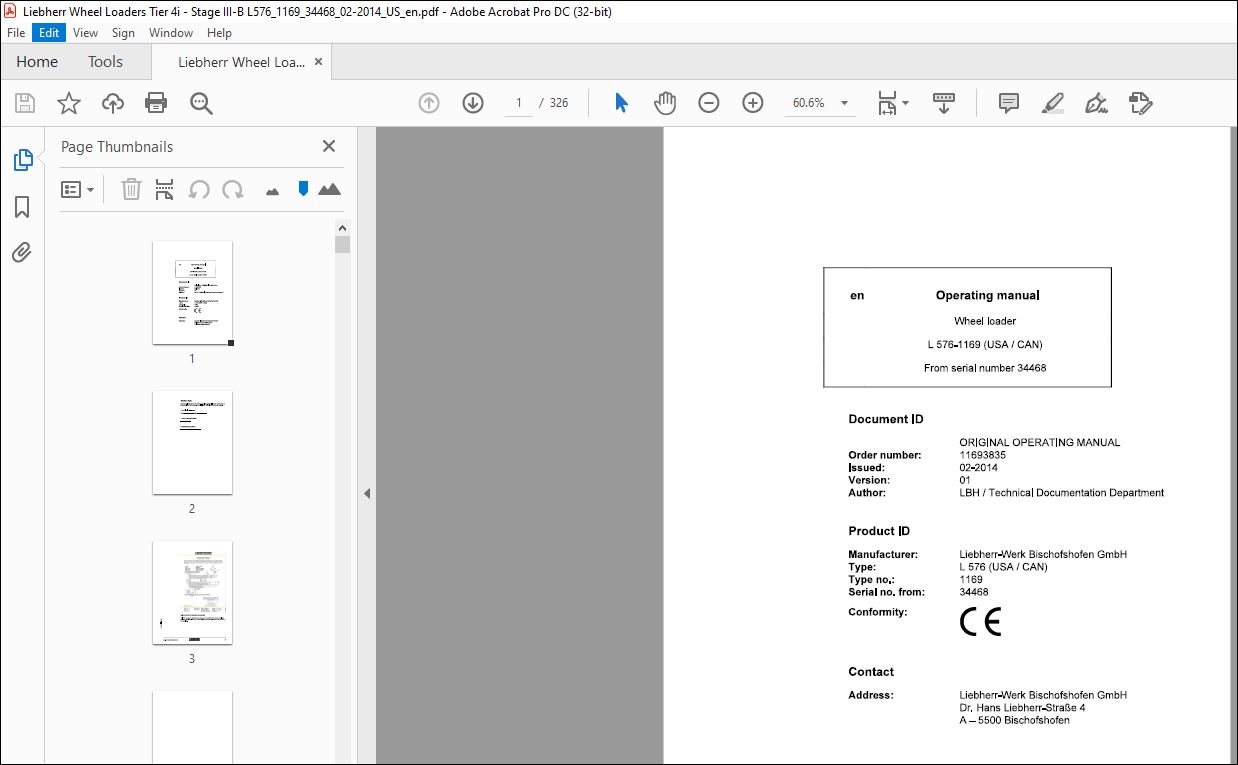This screenshot has width=1238, height=765.
Task: Click 'Document ID' heading
Action: click(x=886, y=419)
